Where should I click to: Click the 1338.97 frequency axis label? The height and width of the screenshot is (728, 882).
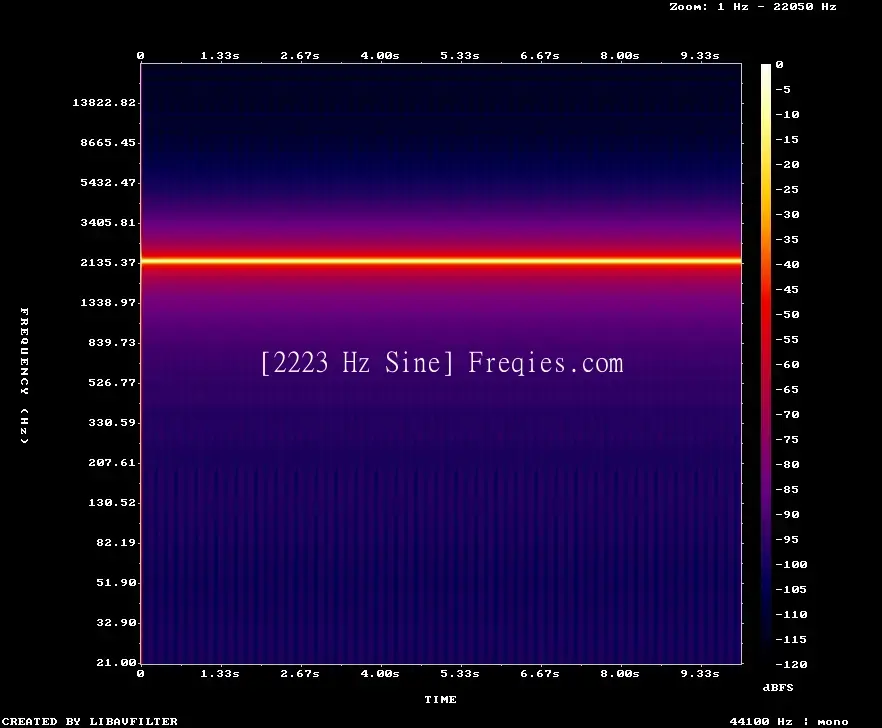(108, 302)
